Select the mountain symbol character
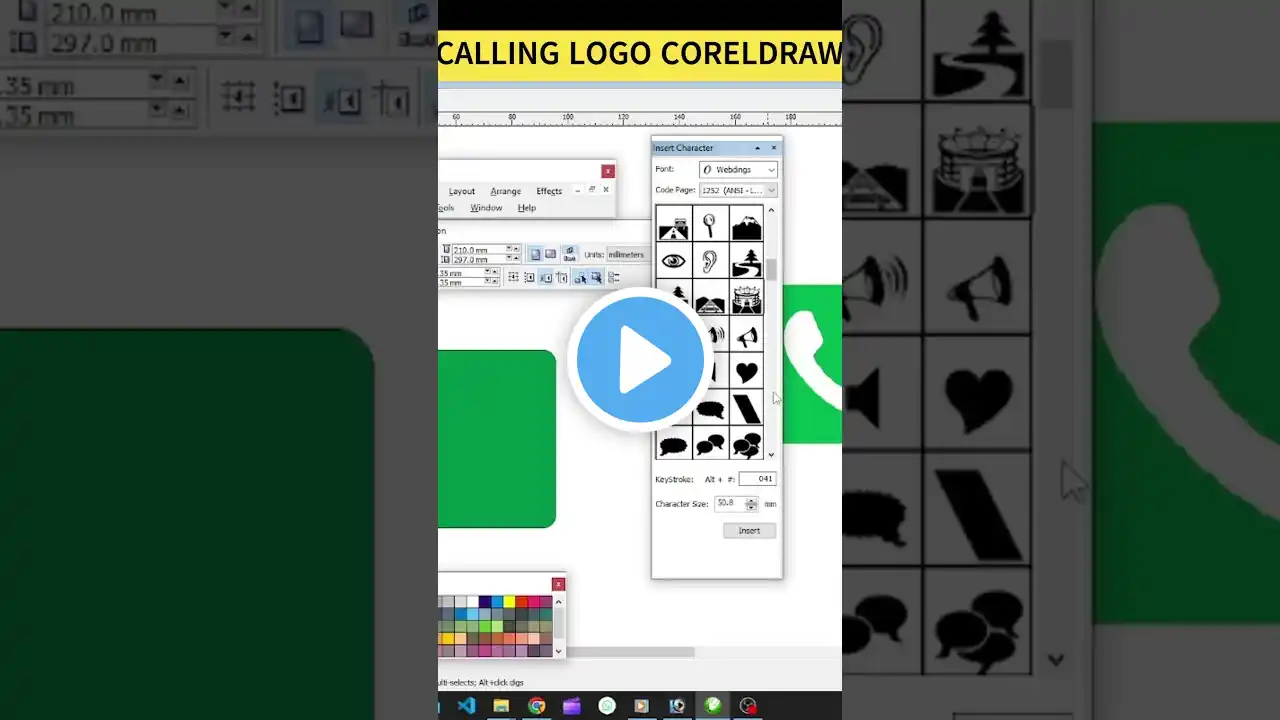The height and width of the screenshot is (720, 1280). point(746,225)
